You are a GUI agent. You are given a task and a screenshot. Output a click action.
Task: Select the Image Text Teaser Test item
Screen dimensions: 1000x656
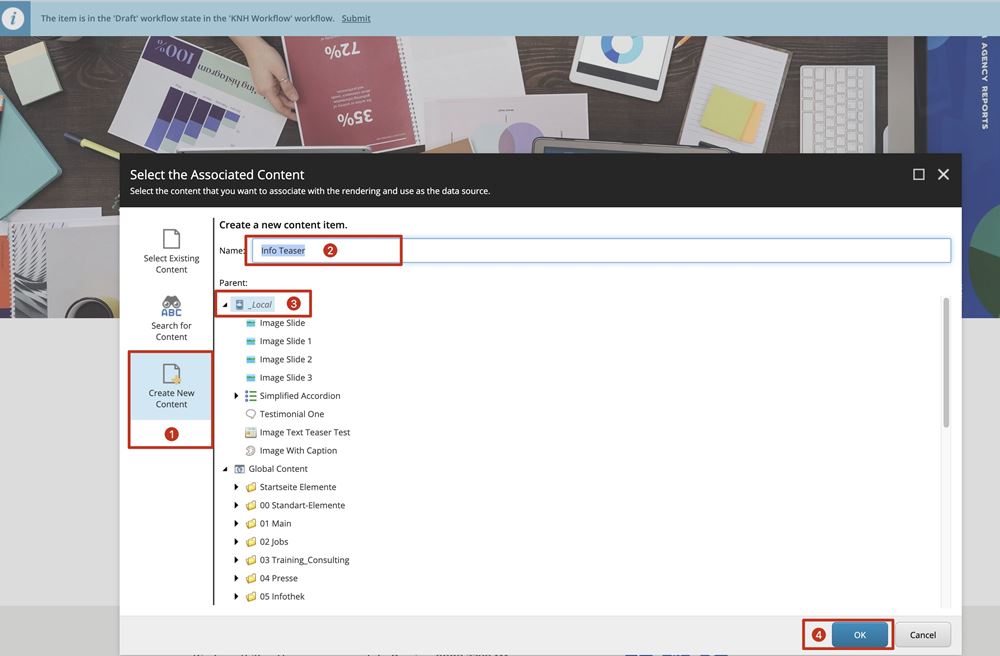click(304, 432)
